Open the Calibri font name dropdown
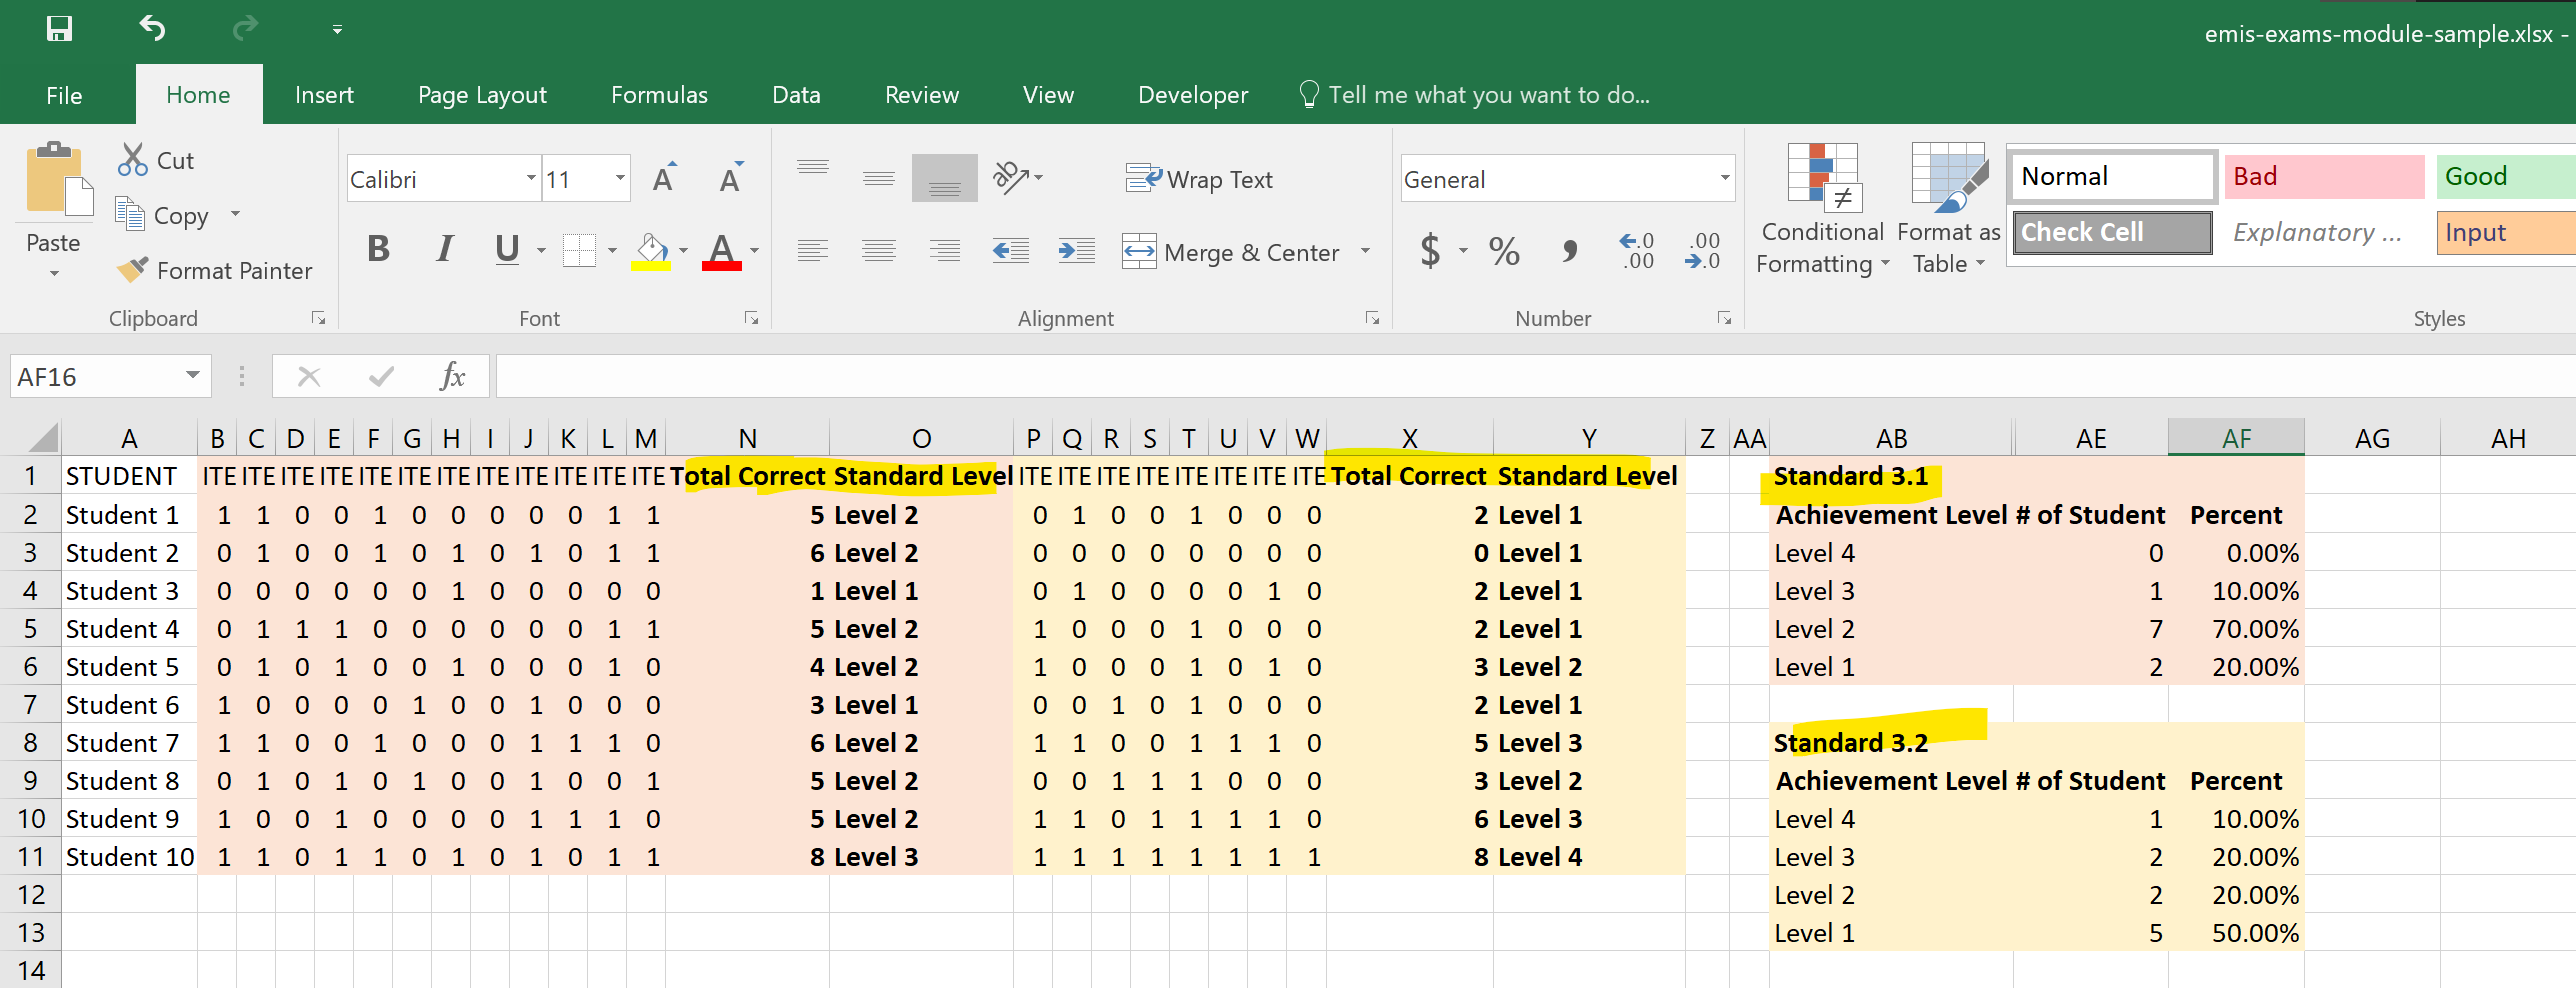The height and width of the screenshot is (988, 2576). coord(531,179)
